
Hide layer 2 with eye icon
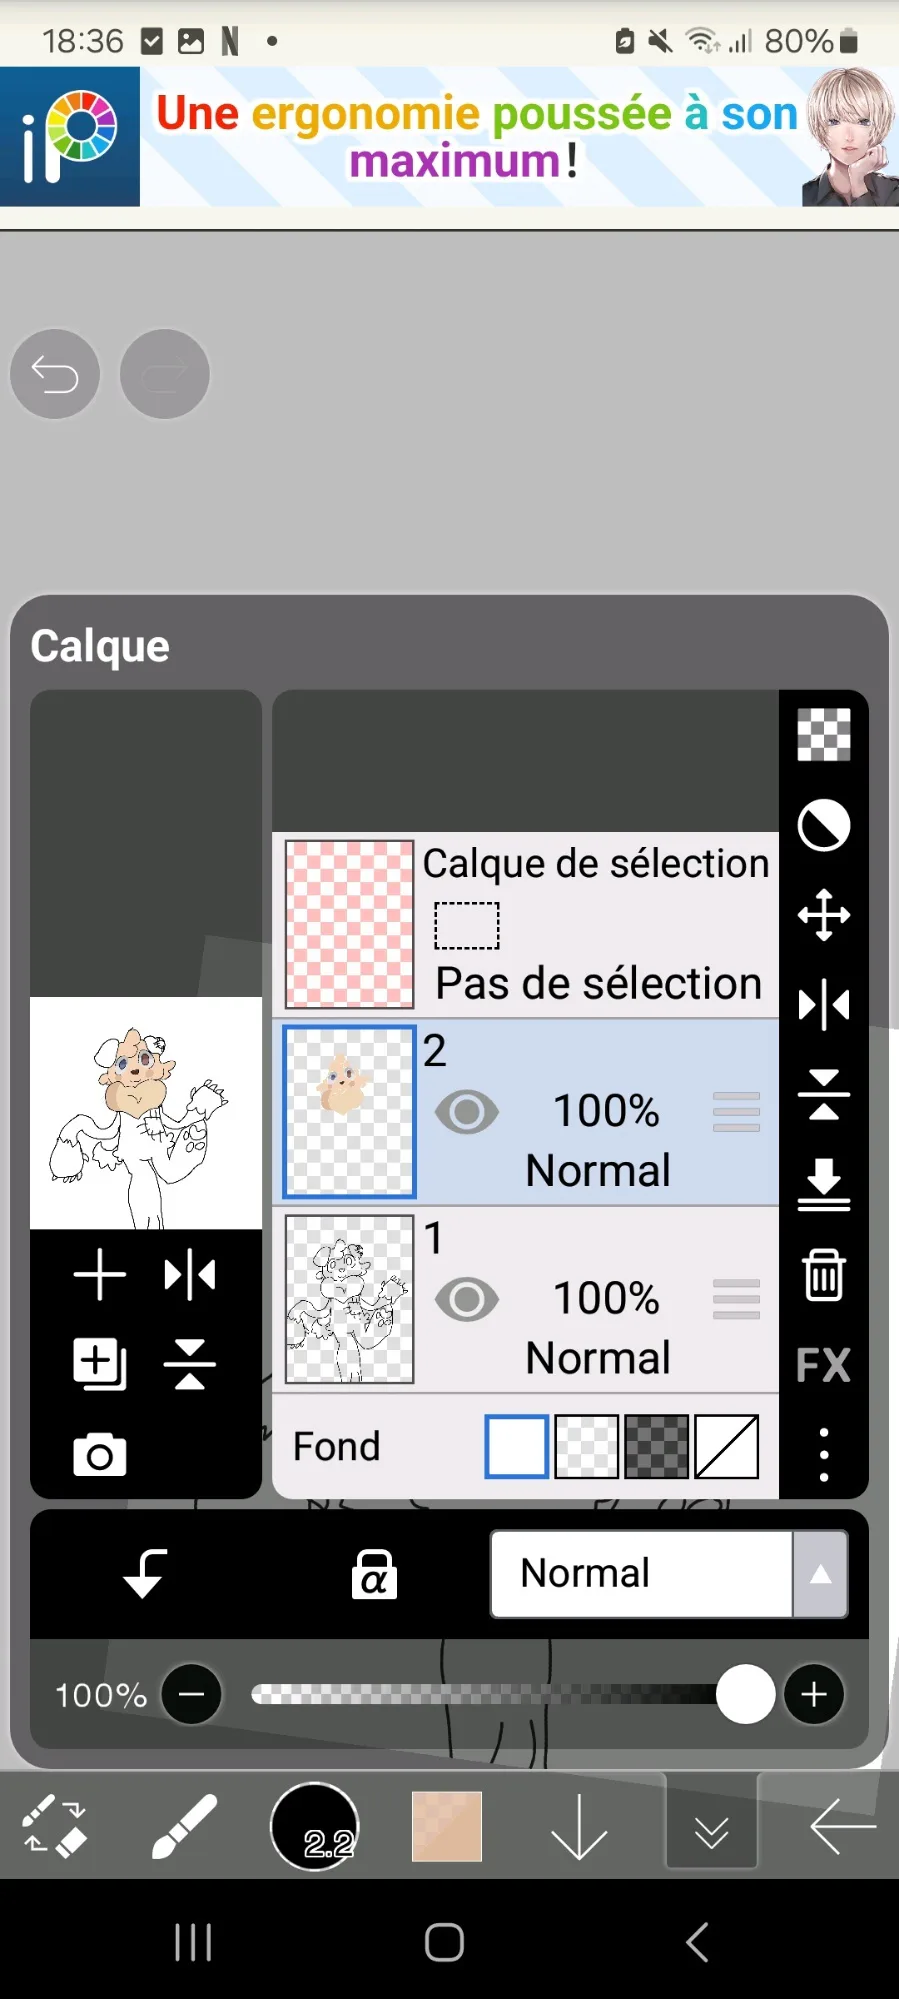pos(466,1112)
